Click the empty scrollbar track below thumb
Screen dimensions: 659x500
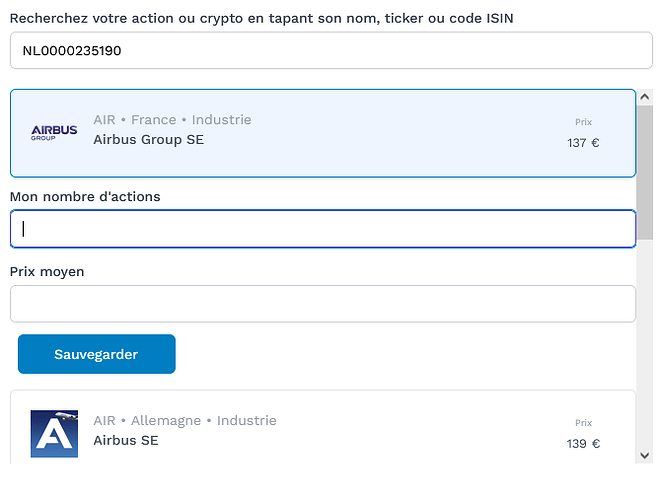click(x=646, y=350)
